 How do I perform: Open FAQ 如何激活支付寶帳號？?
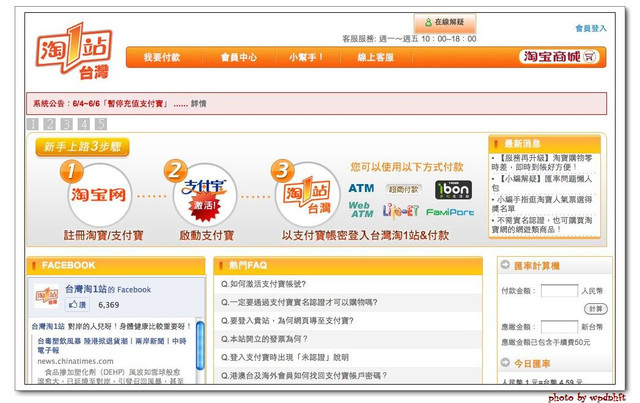click(263, 284)
